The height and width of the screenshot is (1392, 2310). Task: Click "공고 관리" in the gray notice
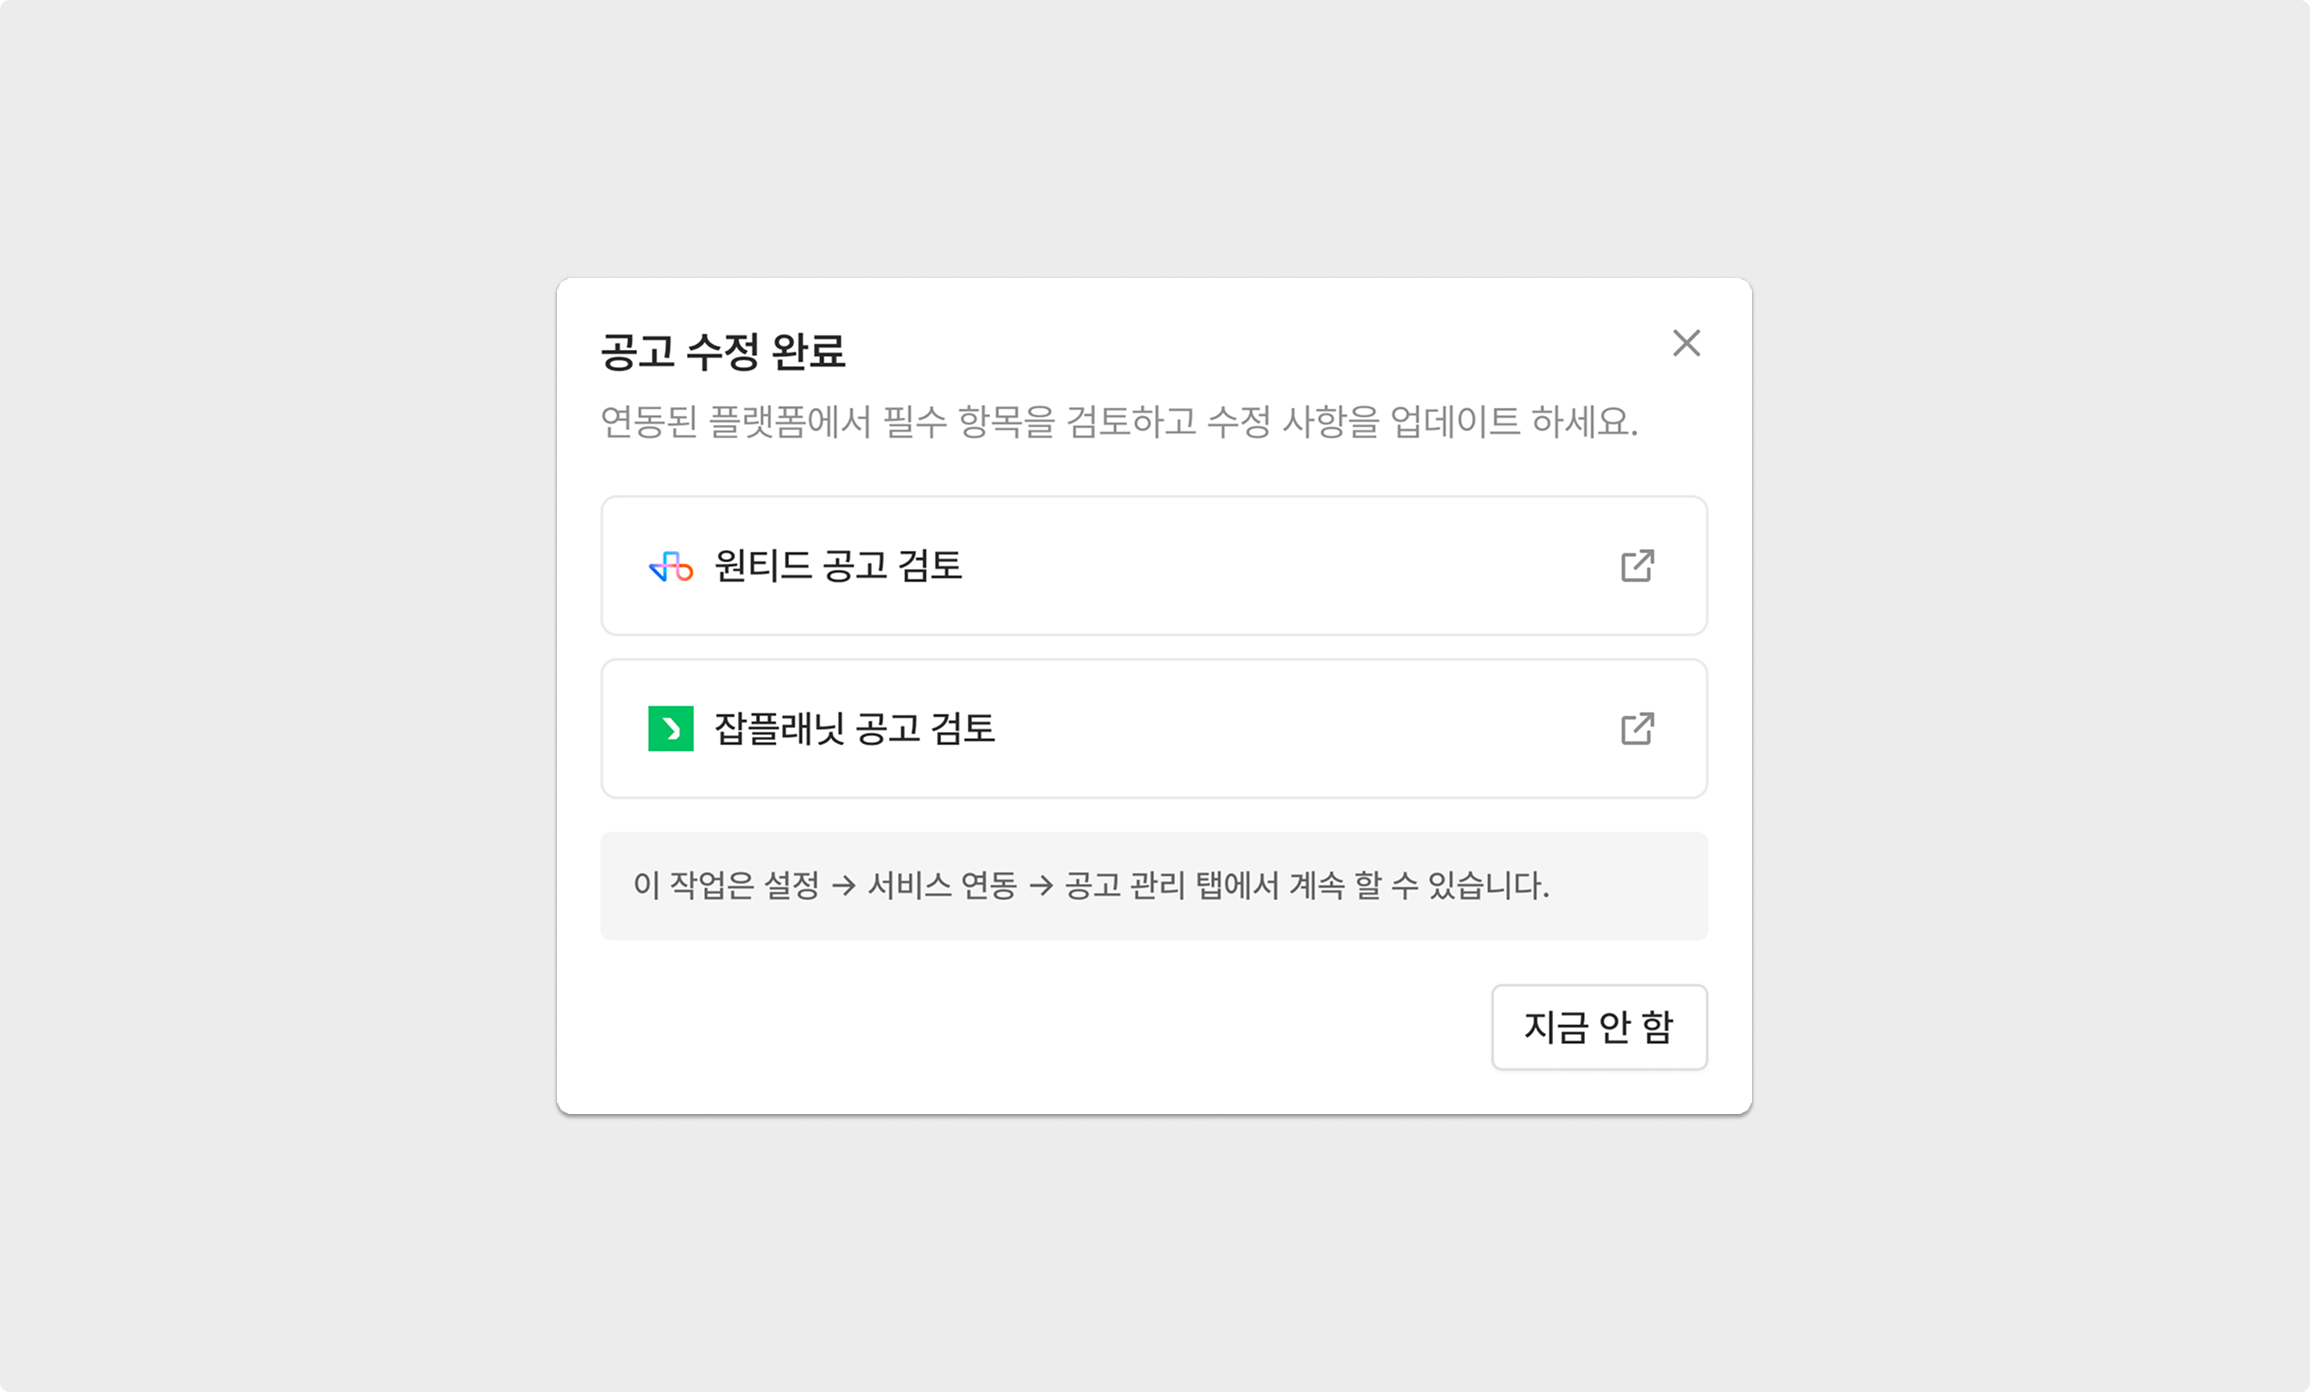(x=1124, y=886)
